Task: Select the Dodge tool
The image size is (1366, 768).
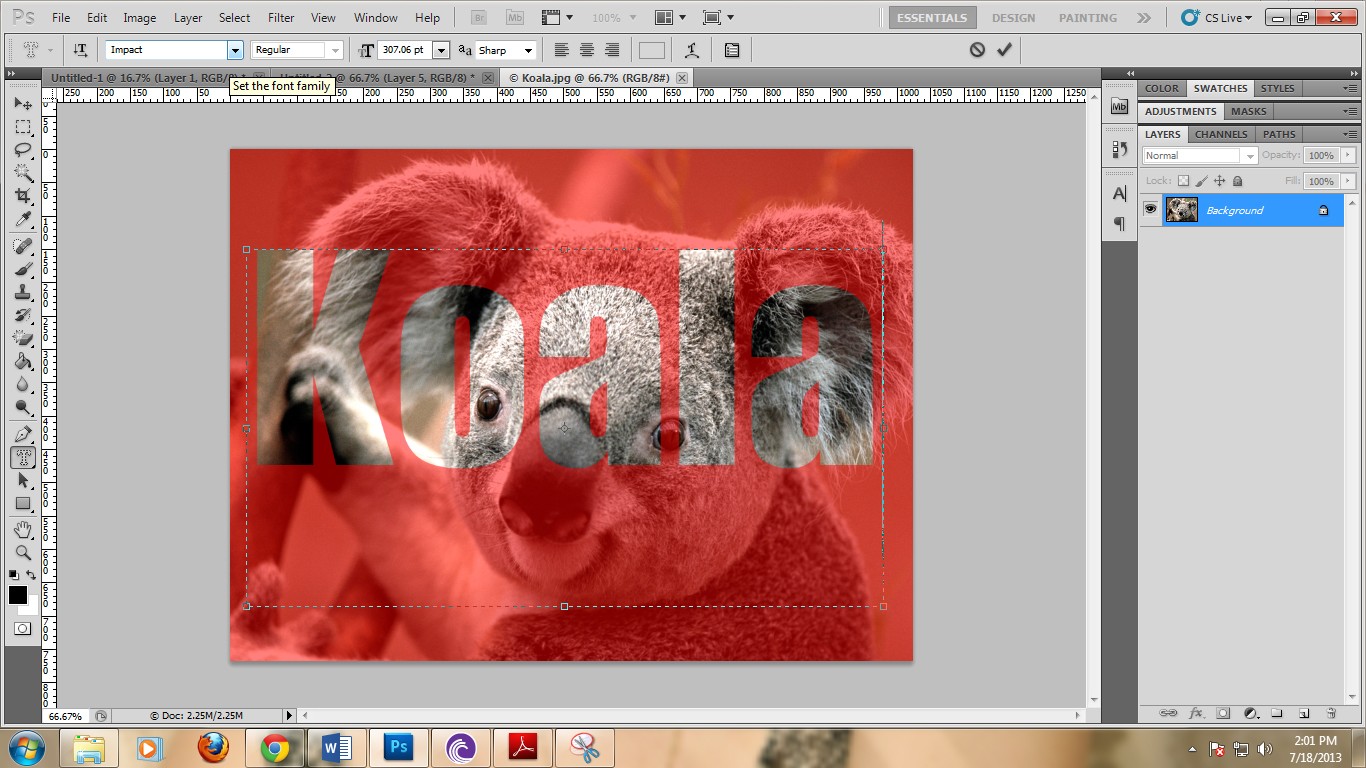Action: 23,407
